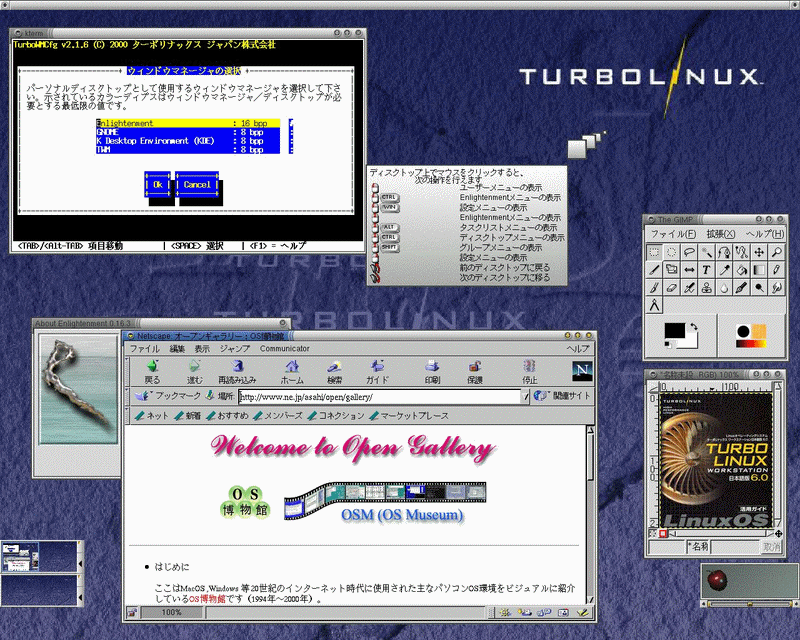This screenshot has width=800, height=640.
Task: Choose K Desktop Environment (KDE) entry
Action: (188, 141)
